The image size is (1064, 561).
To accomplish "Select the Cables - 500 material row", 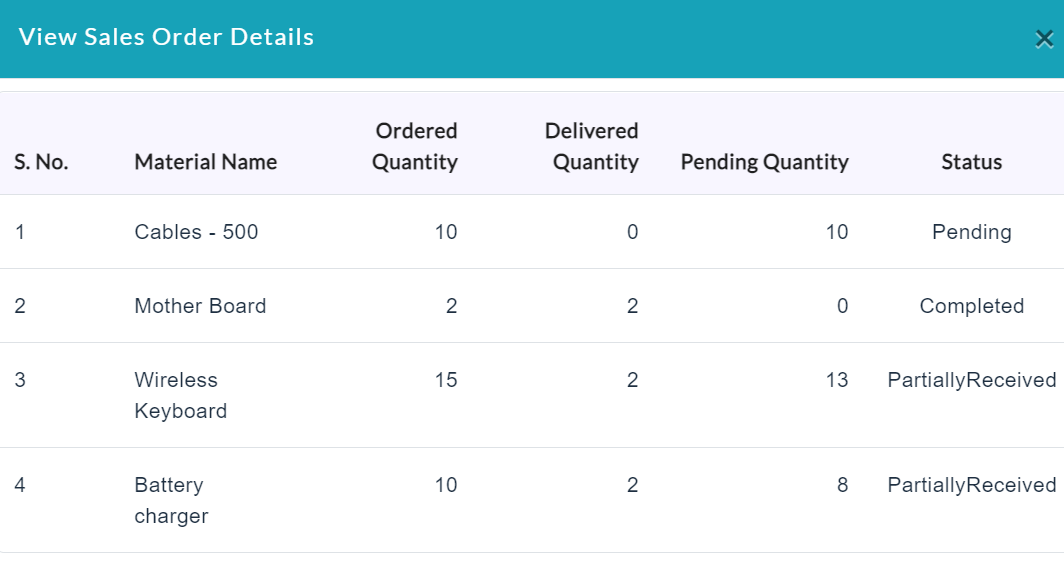I will tap(532, 232).
